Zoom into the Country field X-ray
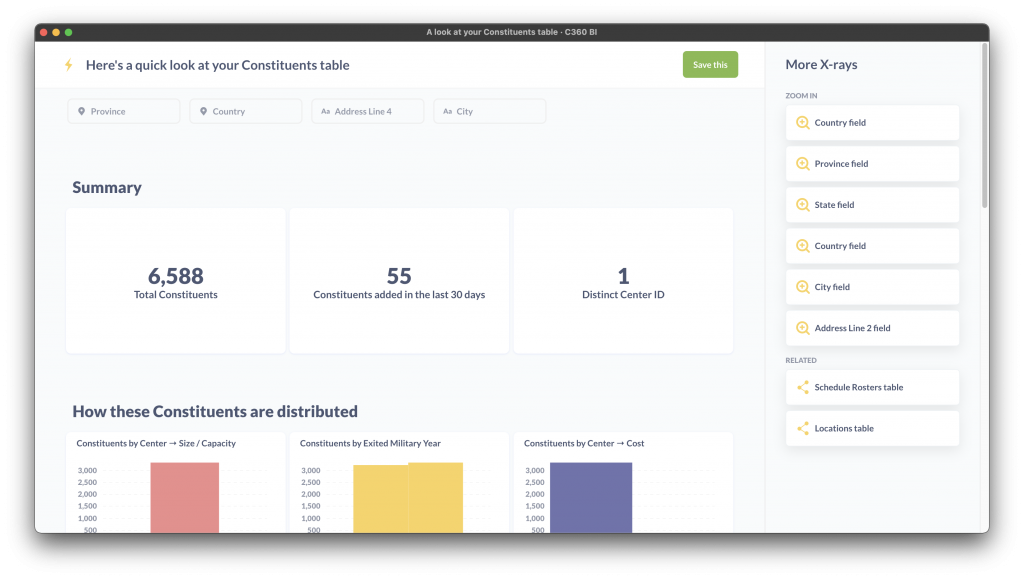The image size is (1024, 579). coord(872,122)
